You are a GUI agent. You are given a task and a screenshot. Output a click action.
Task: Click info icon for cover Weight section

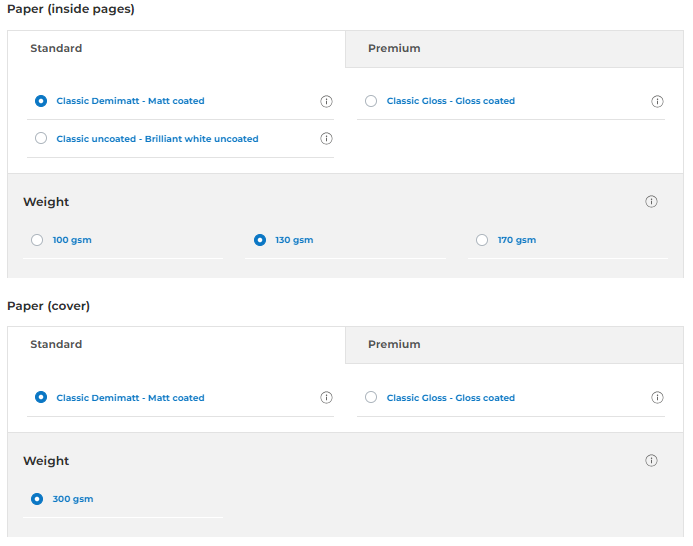click(651, 461)
